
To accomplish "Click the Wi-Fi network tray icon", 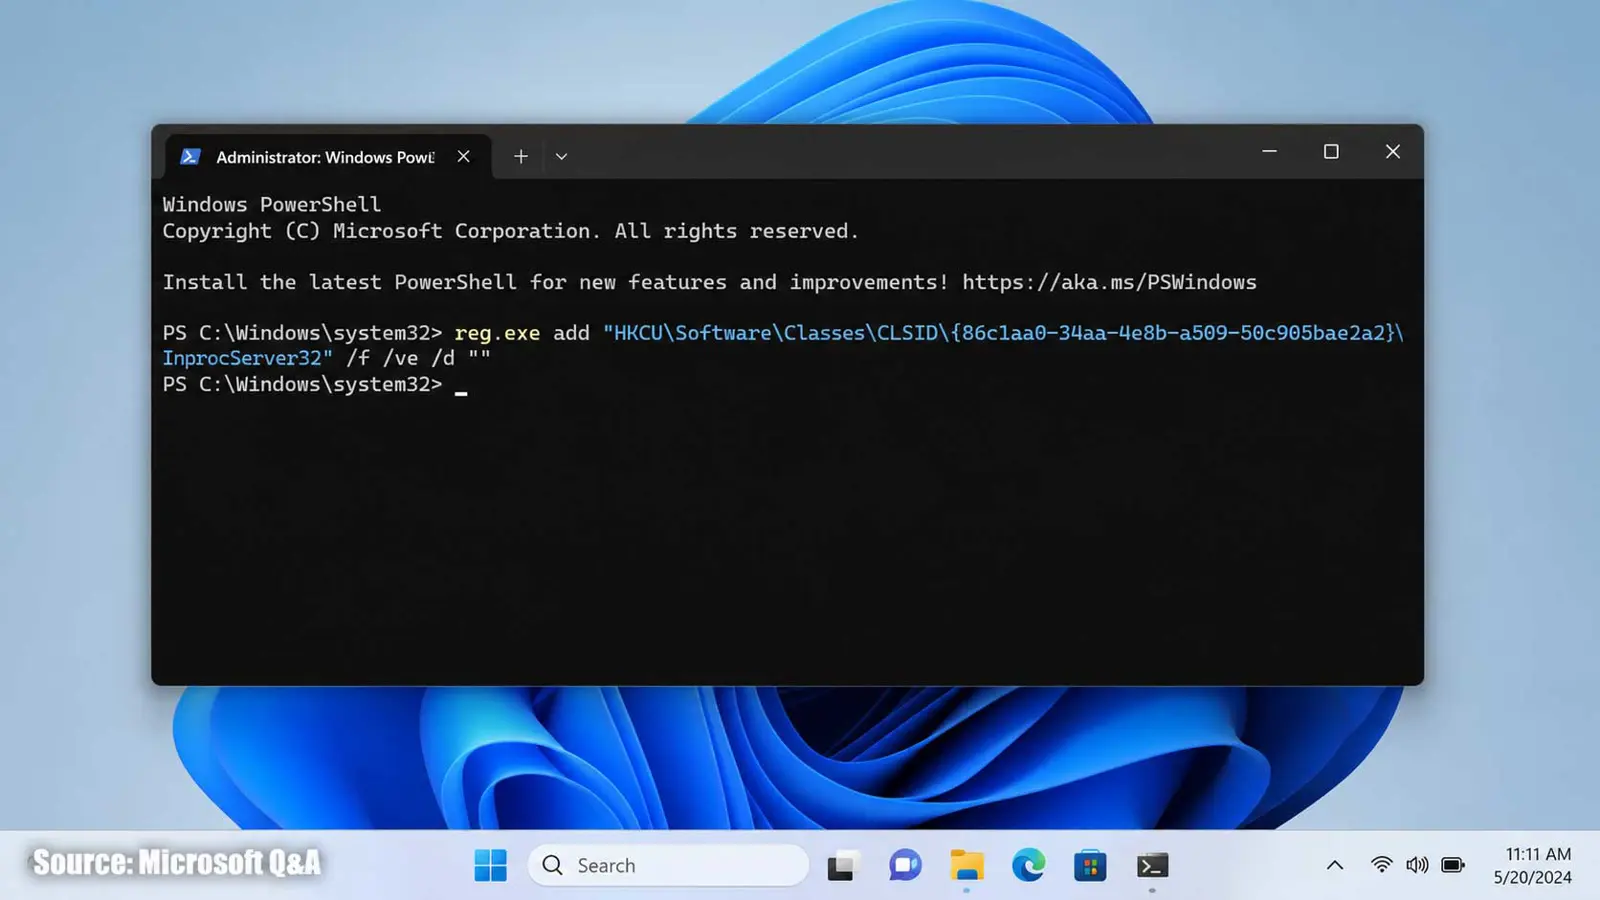I will (x=1381, y=865).
